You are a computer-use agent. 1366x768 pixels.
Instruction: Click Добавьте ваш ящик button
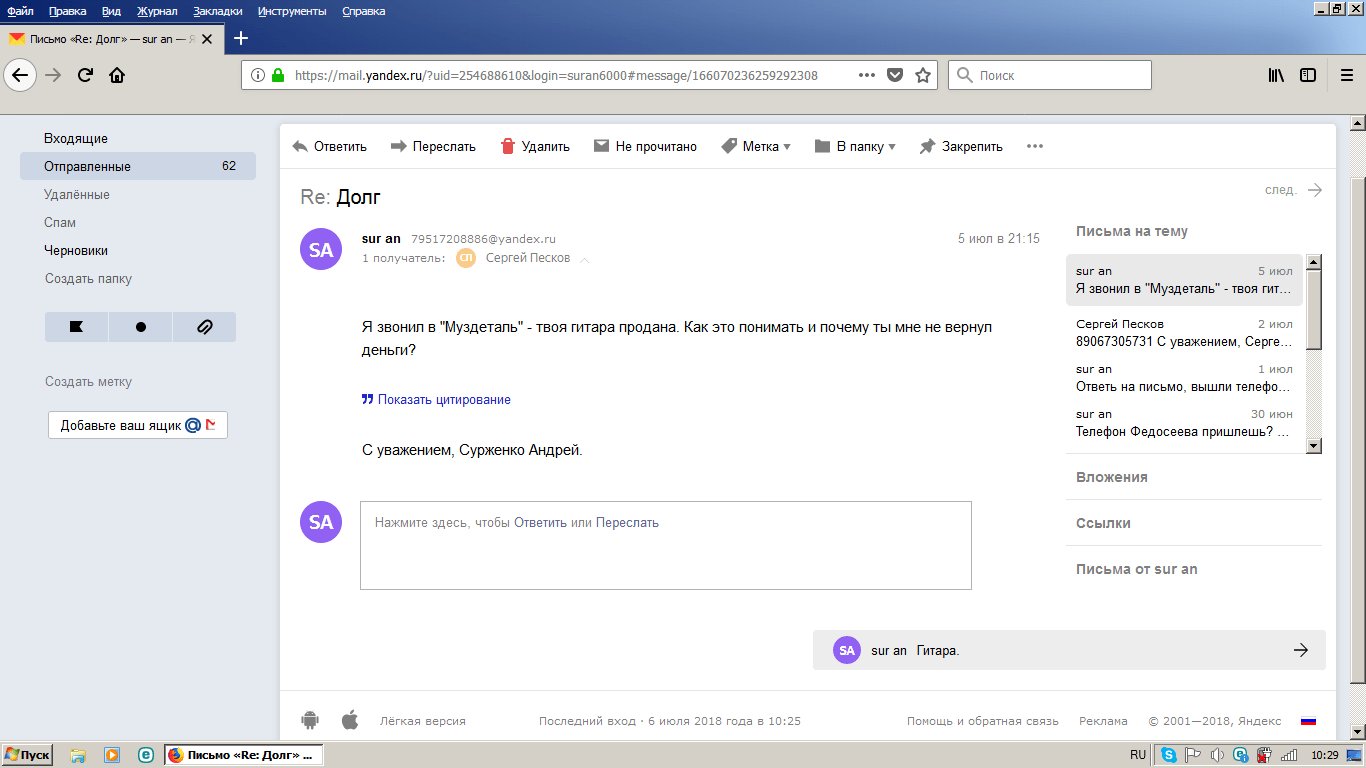138,425
